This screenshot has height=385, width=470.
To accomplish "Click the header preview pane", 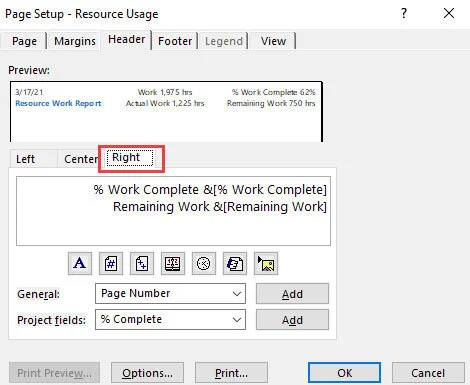I will (166, 112).
